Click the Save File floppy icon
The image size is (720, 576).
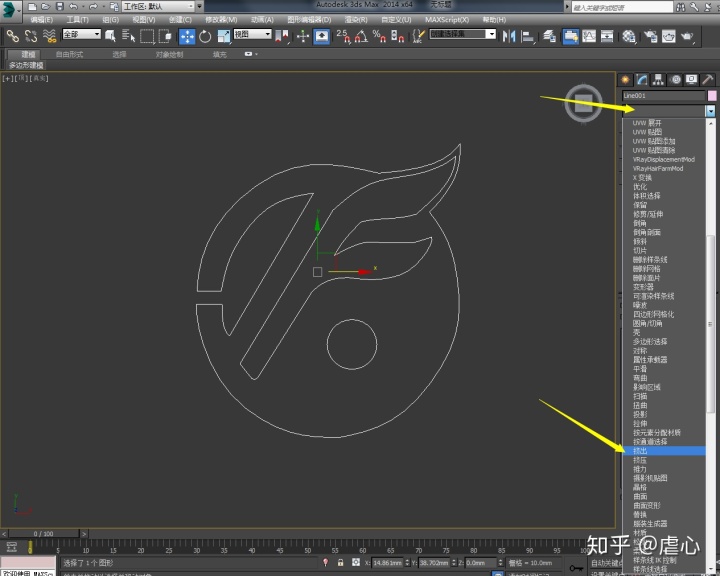tap(60, 6)
